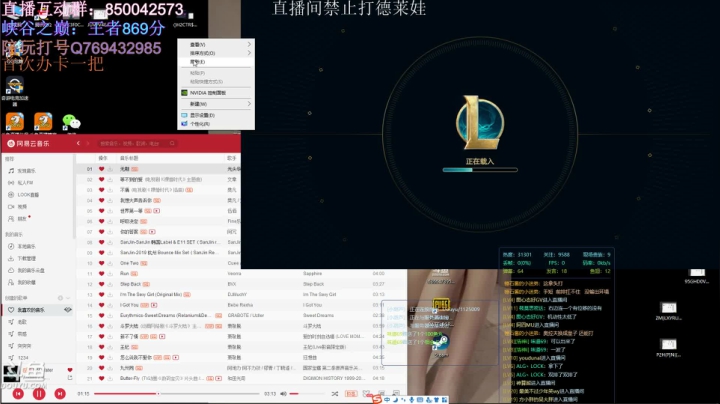Open 我的收藏 in the music sidebar
The width and height of the screenshot is (720, 404).
(26, 282)
